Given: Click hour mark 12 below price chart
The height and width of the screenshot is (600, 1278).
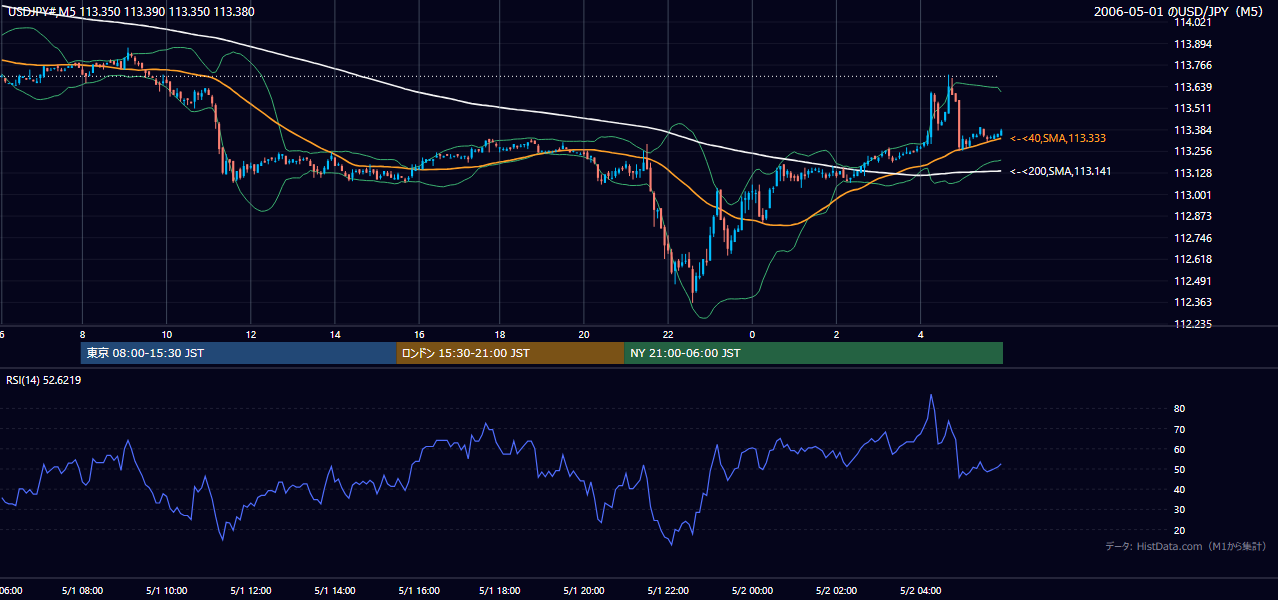Looking at the screenshot, I should [x=251, y=335].
